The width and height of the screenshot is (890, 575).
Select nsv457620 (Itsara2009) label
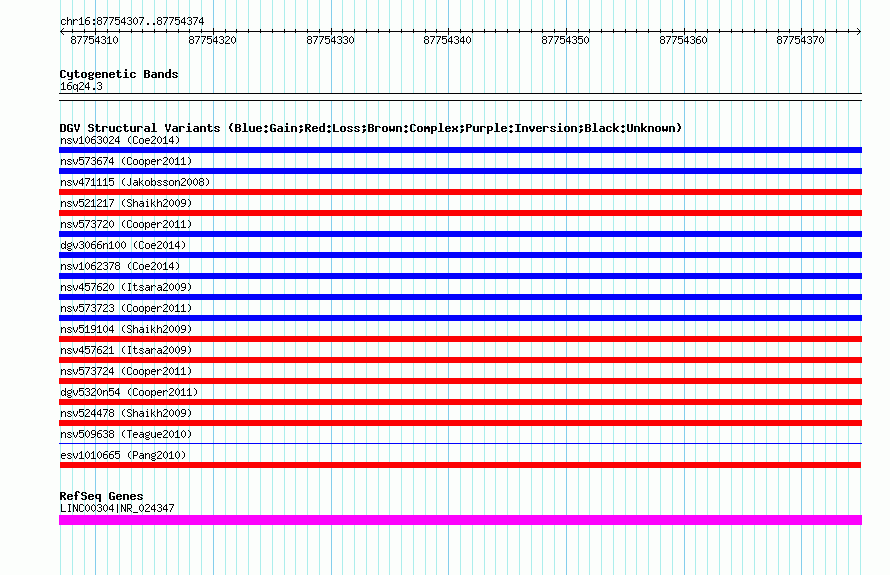126,287
